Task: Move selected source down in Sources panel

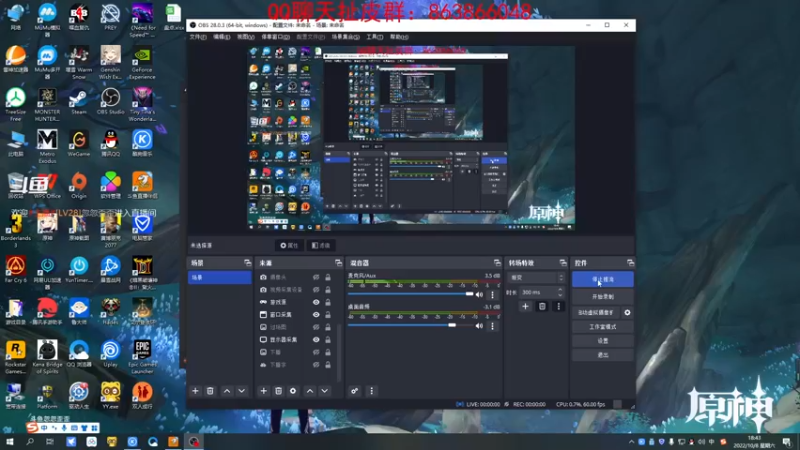Action: 324,391
